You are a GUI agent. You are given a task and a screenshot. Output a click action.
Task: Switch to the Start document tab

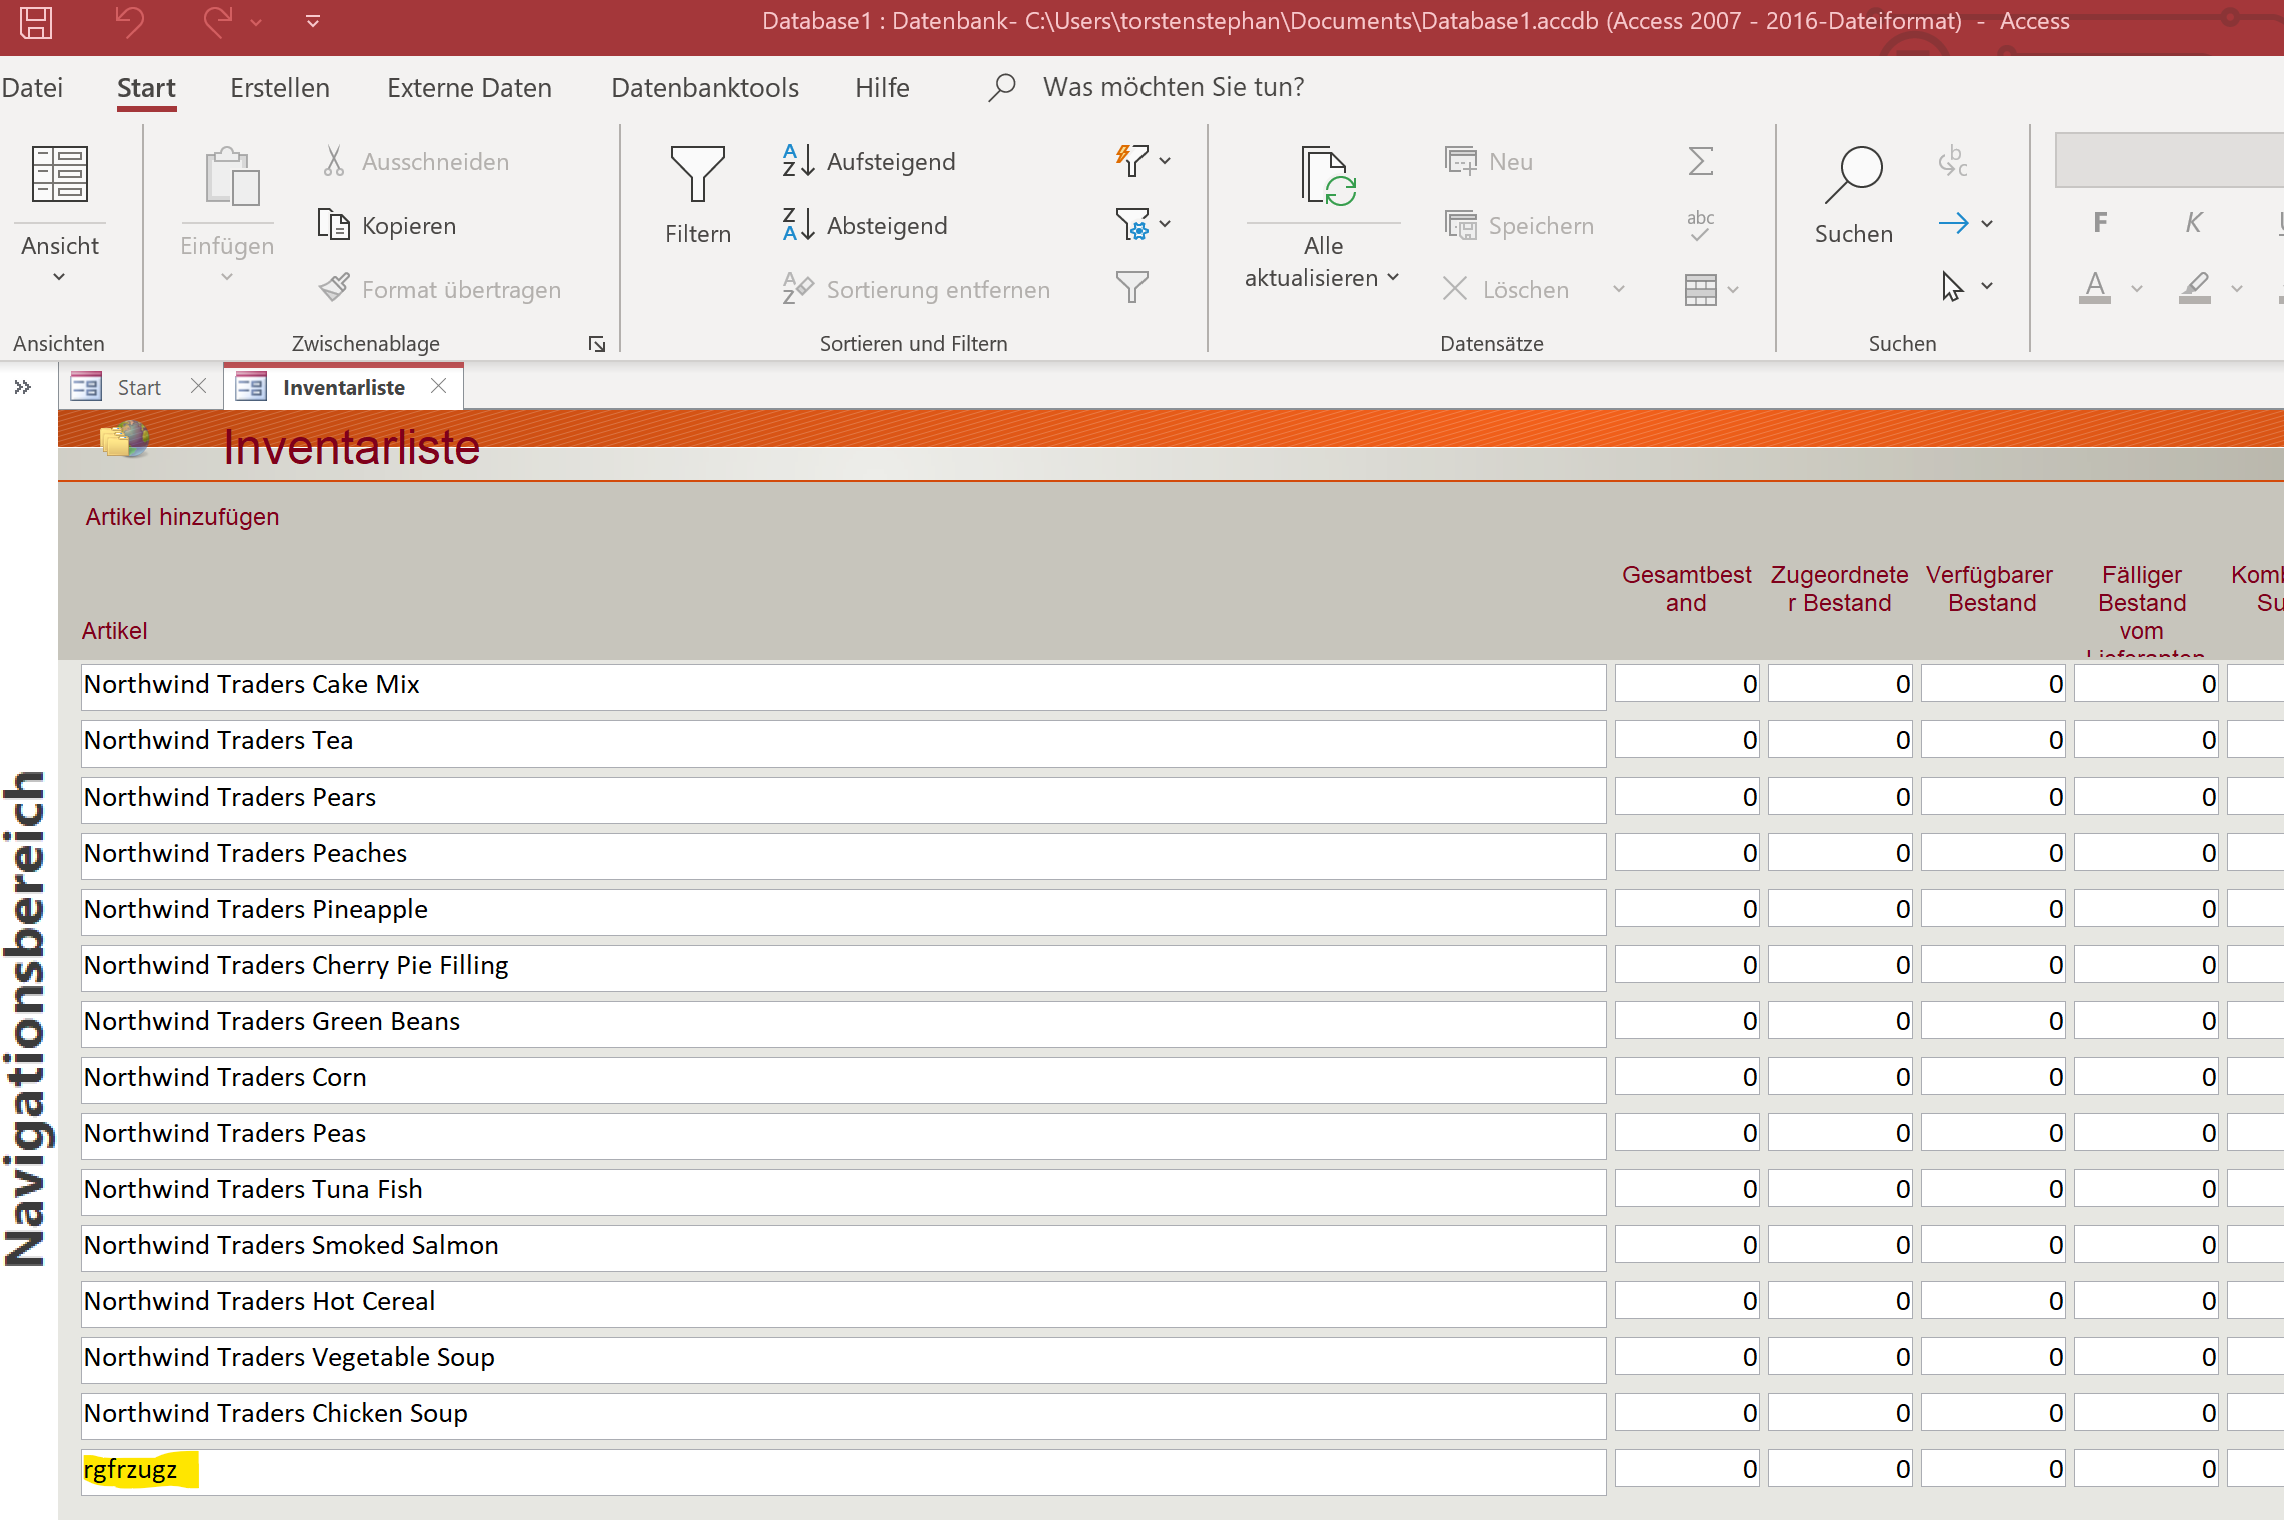pos(138,387)
